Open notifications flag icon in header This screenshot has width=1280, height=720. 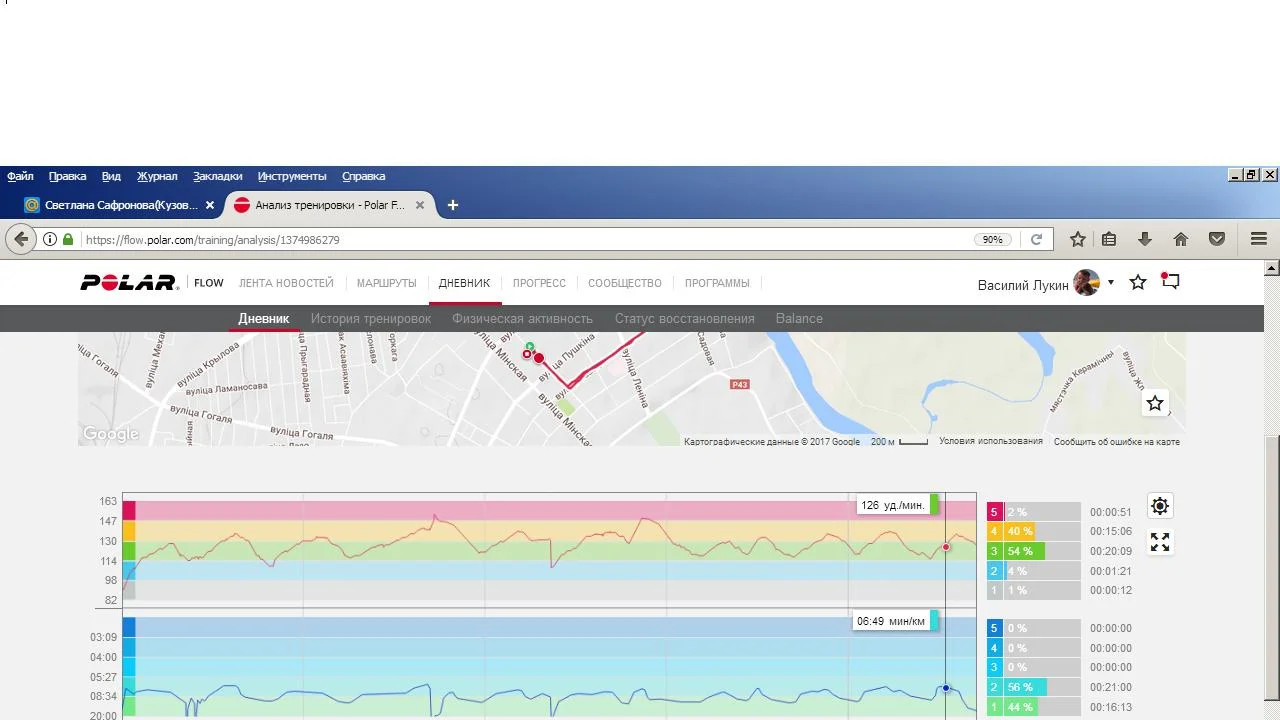click(1170, 282)
